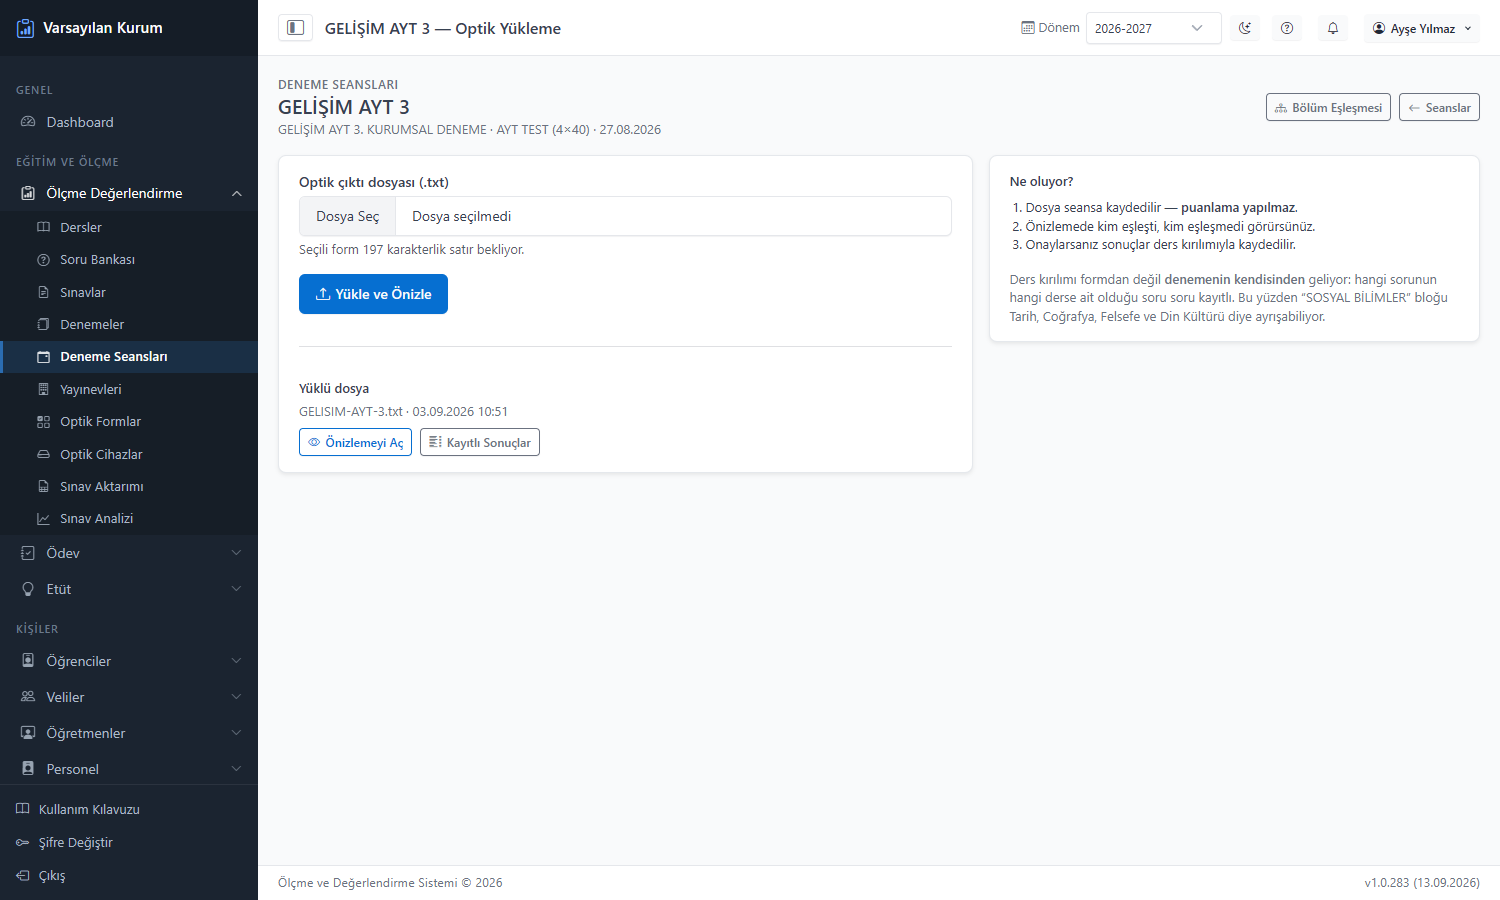Click the Optik Cihazlar icon
The width and height of the screenshot is (1500, 900).
43,454
